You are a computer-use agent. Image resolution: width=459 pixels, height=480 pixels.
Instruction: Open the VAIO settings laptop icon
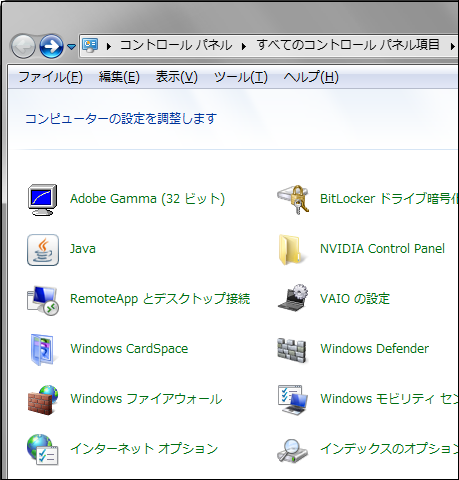[293, 298]
